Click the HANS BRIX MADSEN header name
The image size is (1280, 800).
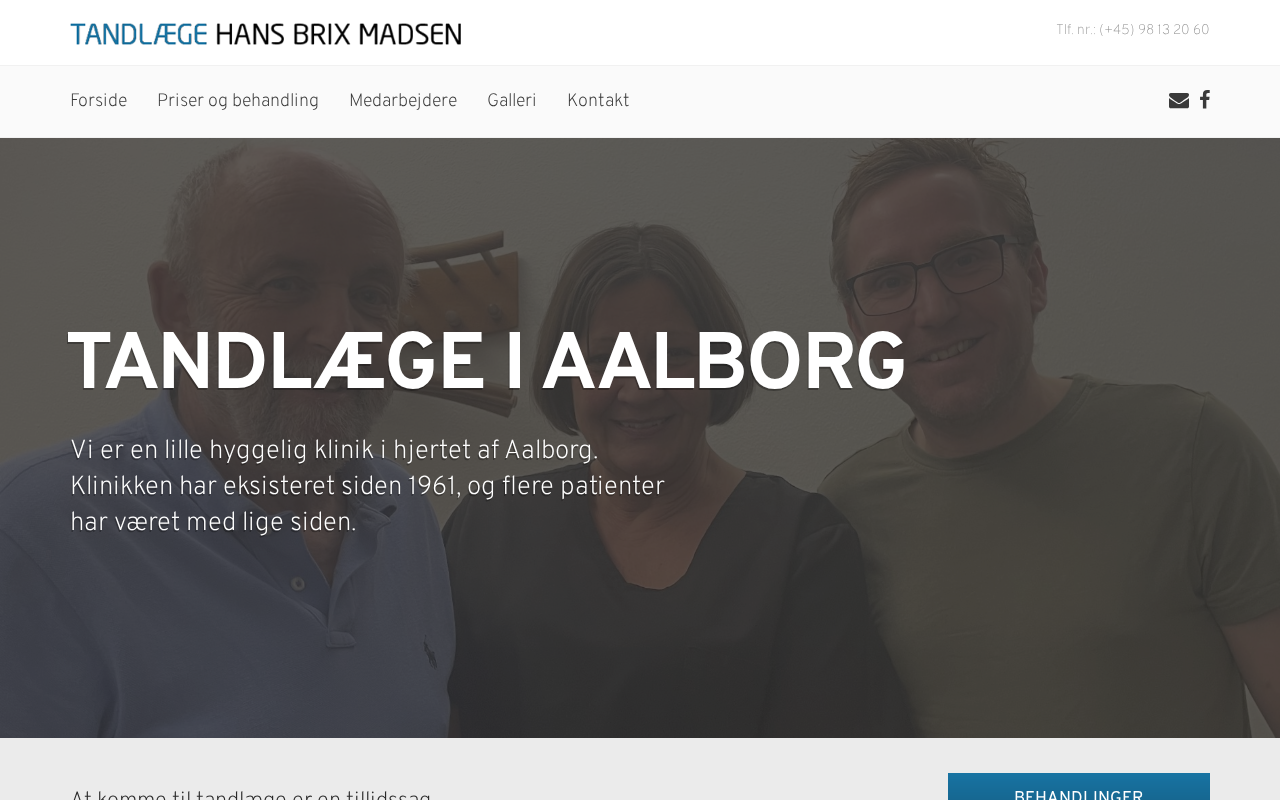(x=338, y=34)
